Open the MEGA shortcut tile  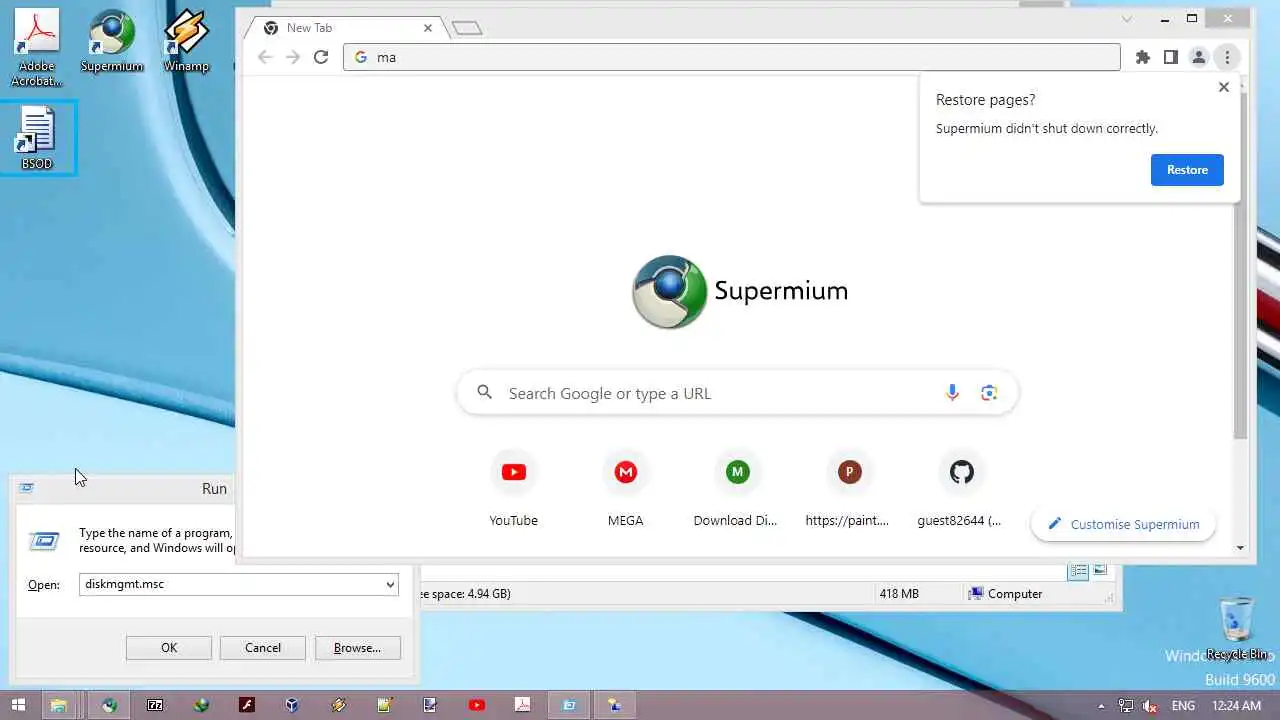coord(626,490)
